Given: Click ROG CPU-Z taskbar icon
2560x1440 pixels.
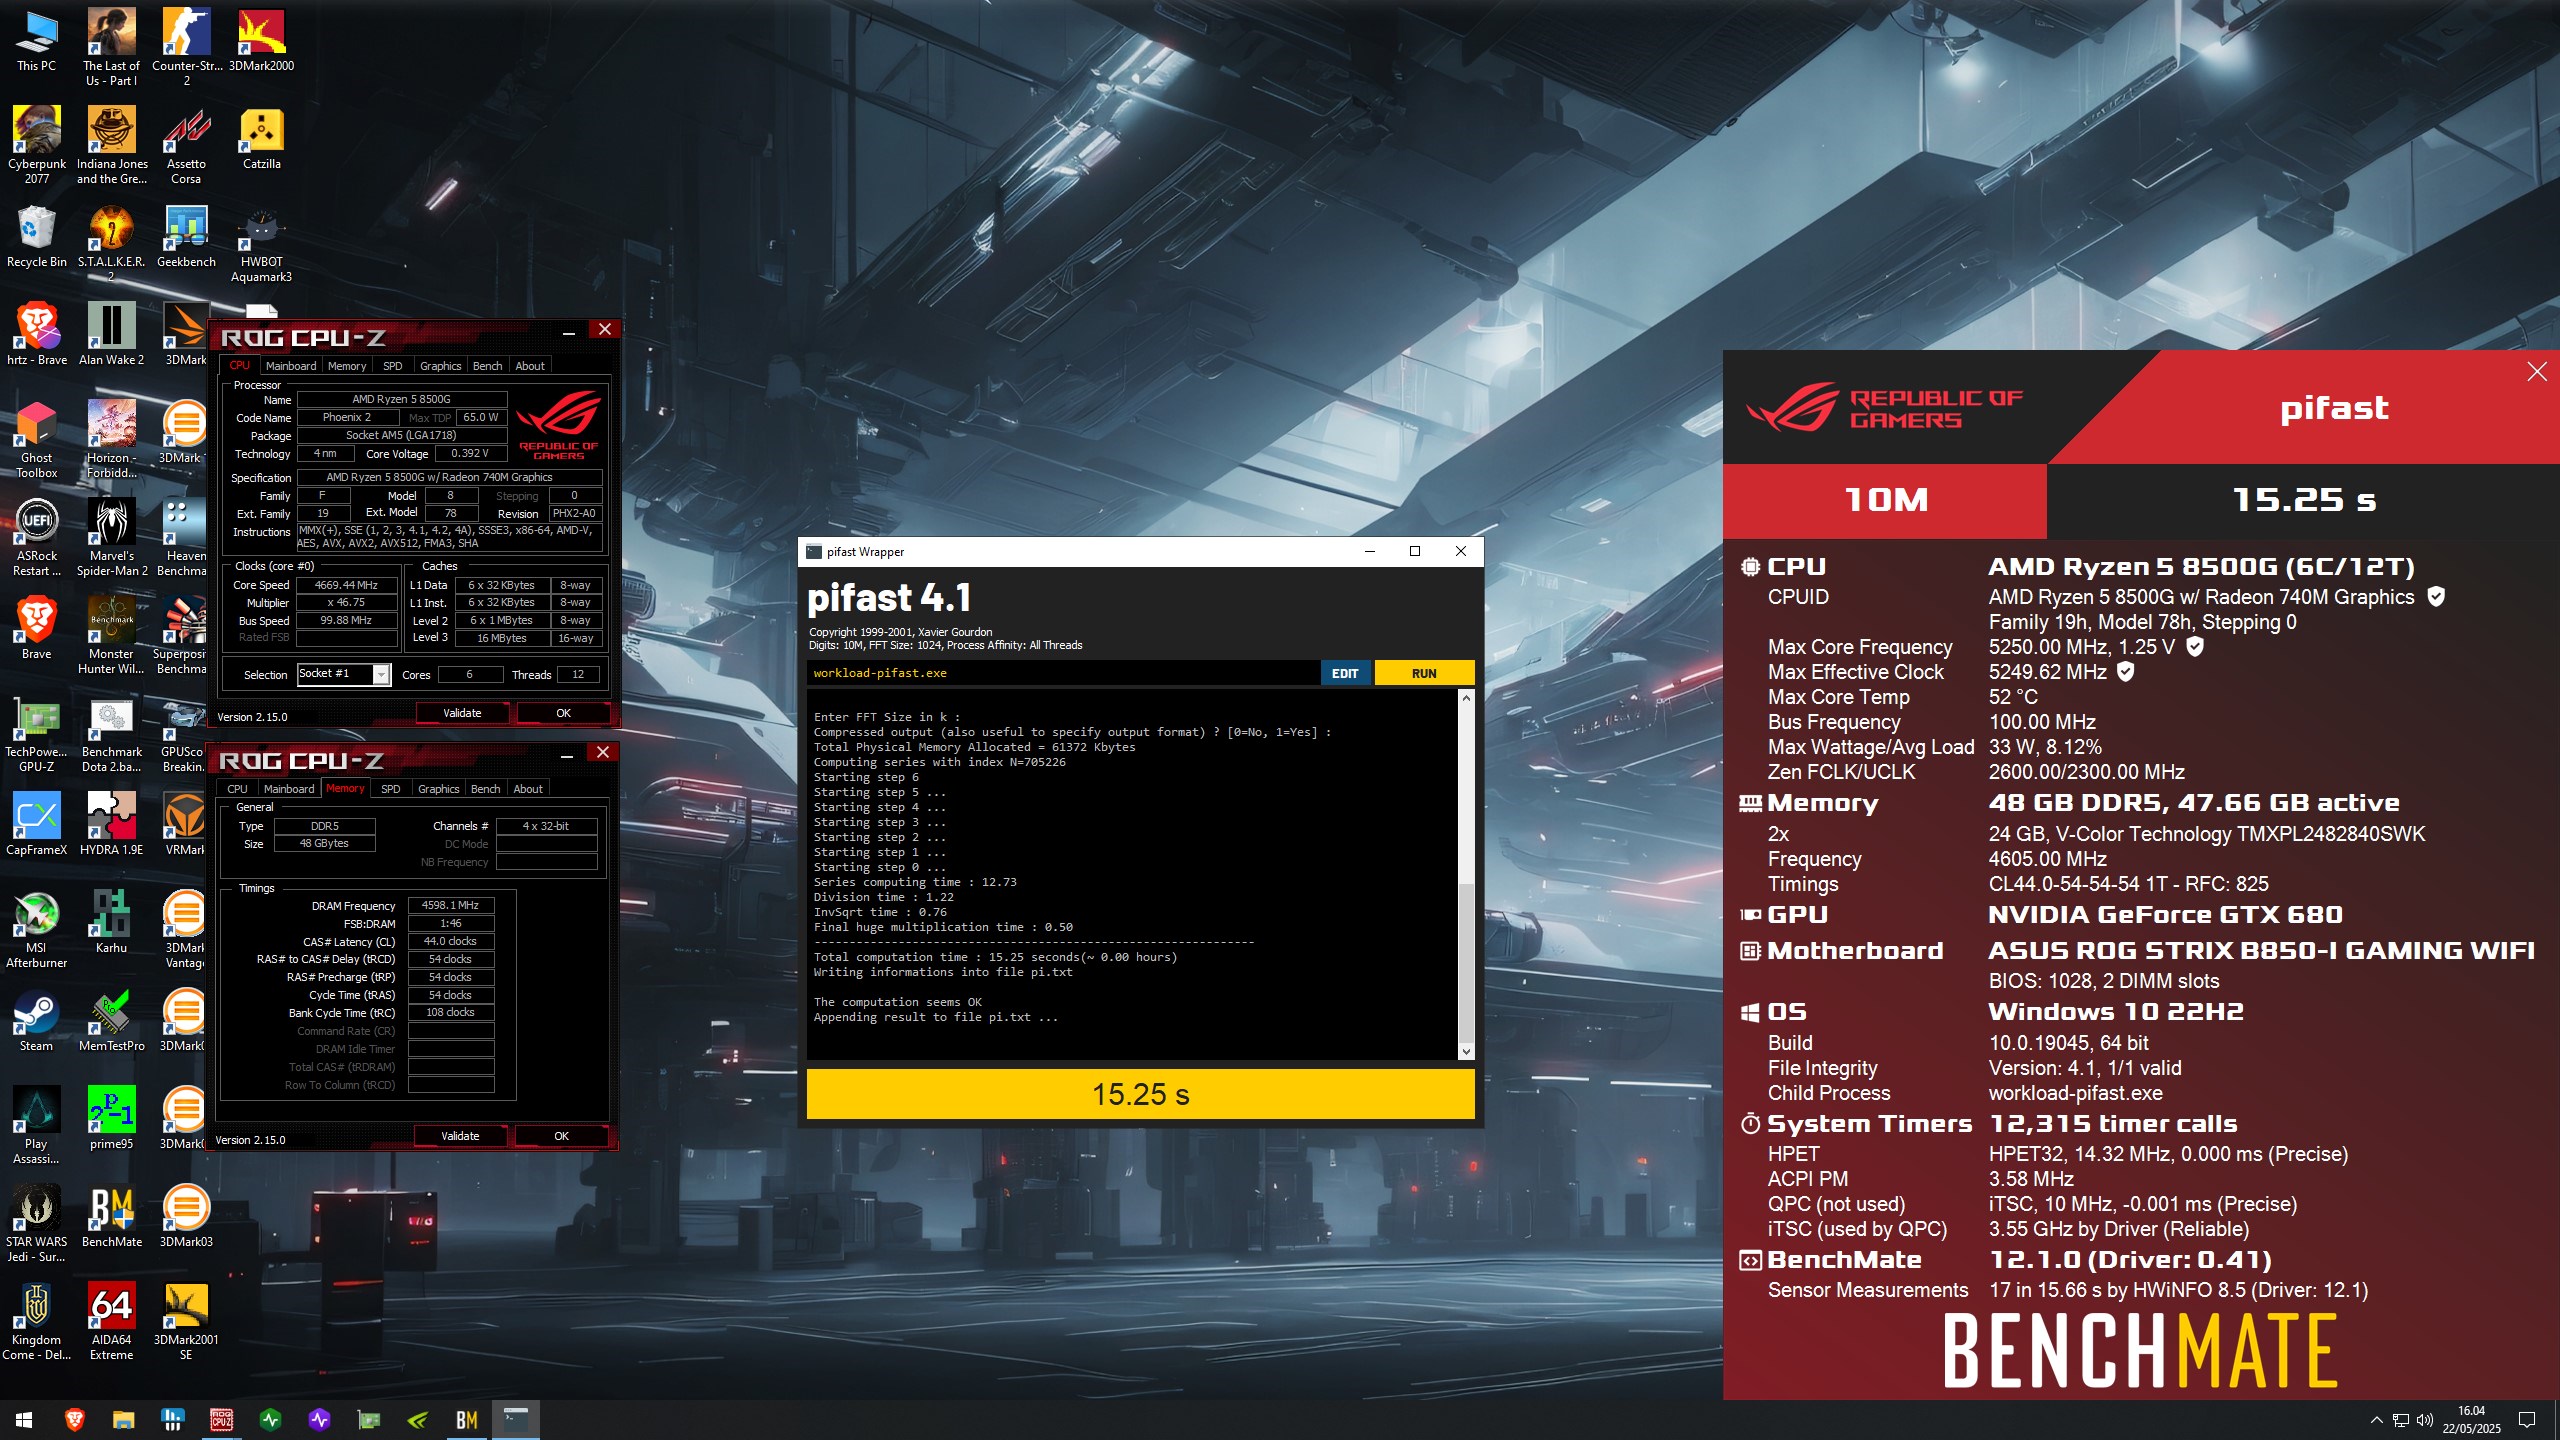Looking at the screenshot, I should [221, 1420].
